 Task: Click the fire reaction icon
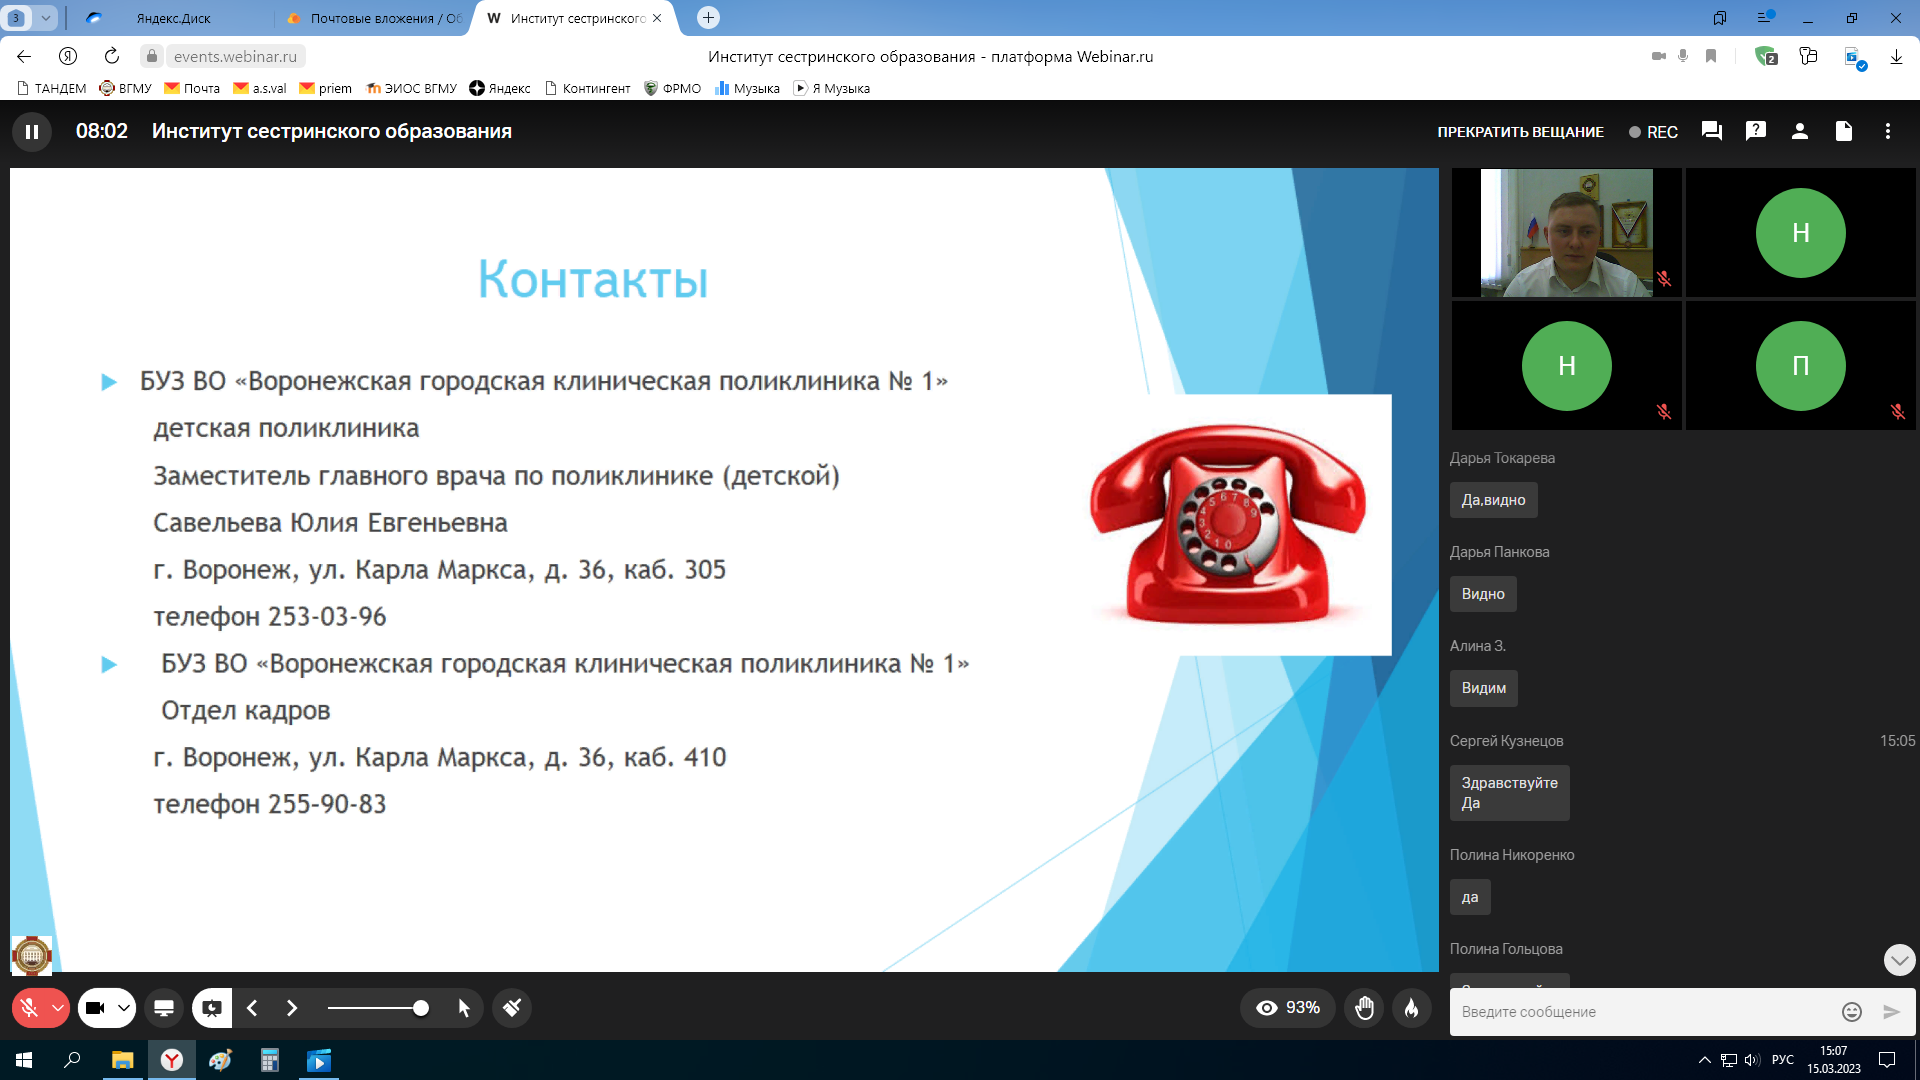[x=1411, y=1008]
